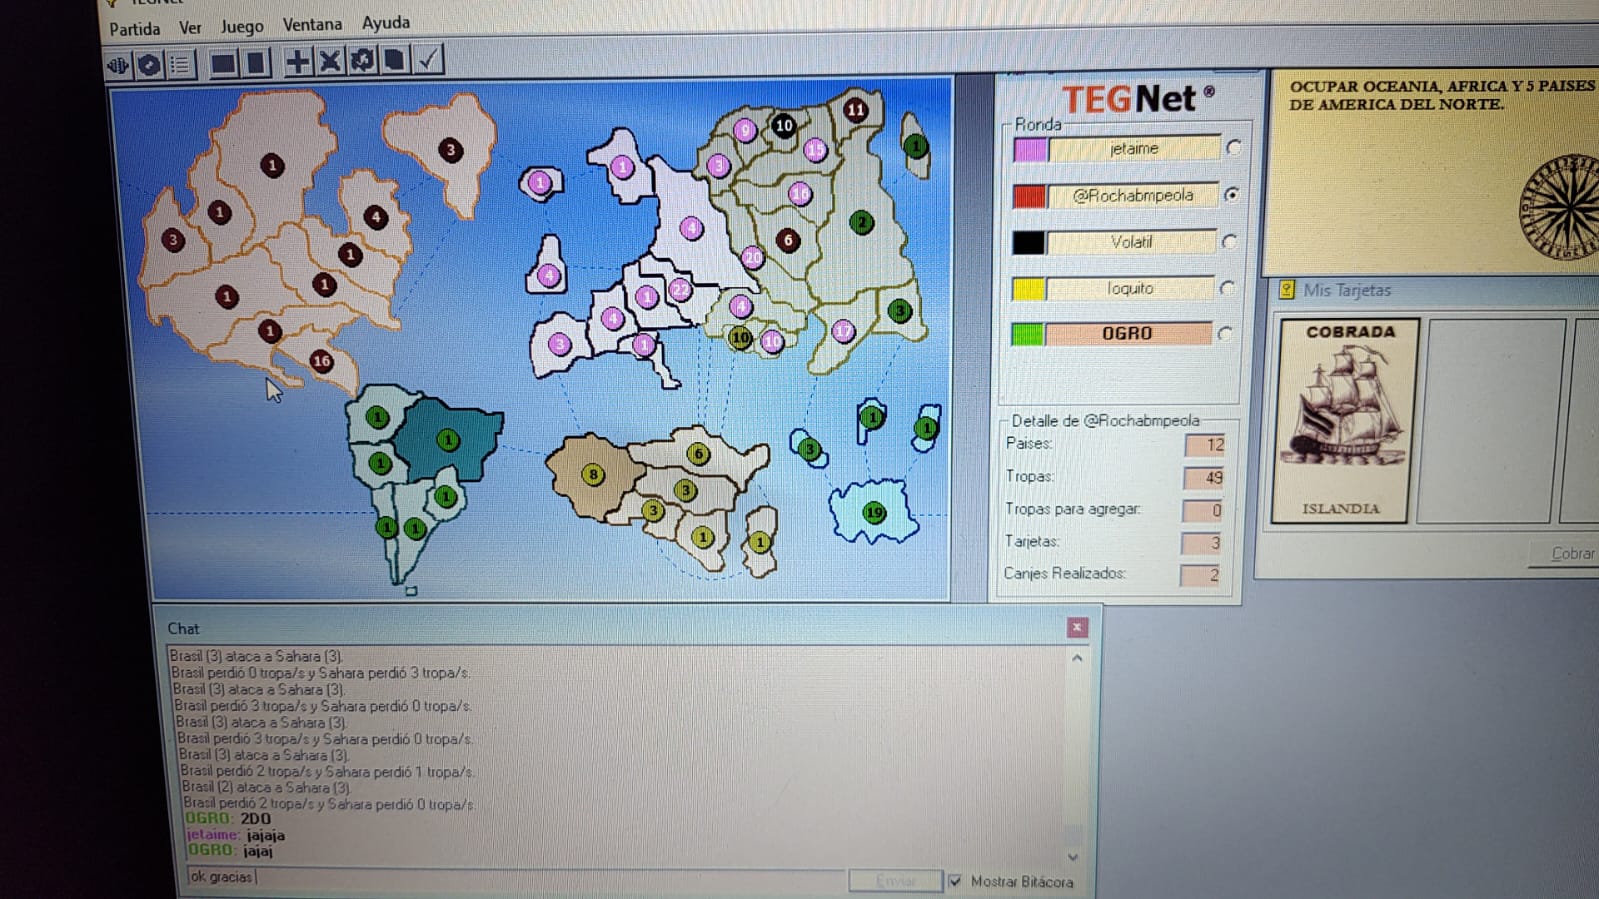Screen dimensions: 1599x899
Task: Click the OGRO player name button
Action: (x=1128, y=333)
